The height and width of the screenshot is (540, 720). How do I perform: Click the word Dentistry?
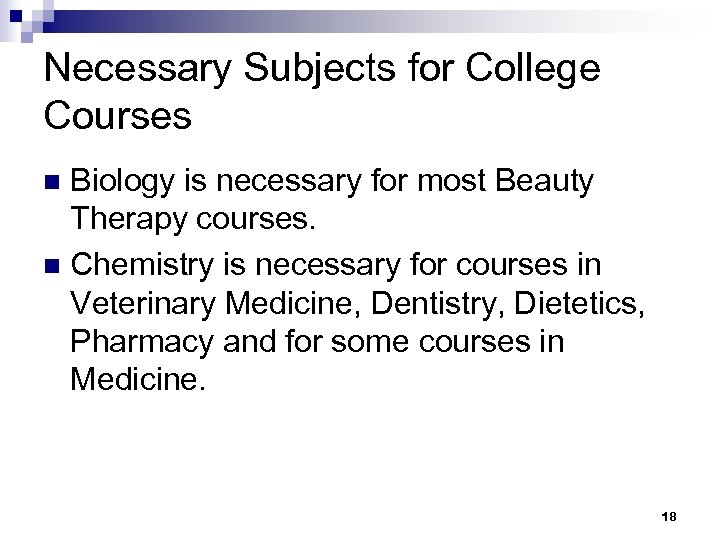pos(428,304)
